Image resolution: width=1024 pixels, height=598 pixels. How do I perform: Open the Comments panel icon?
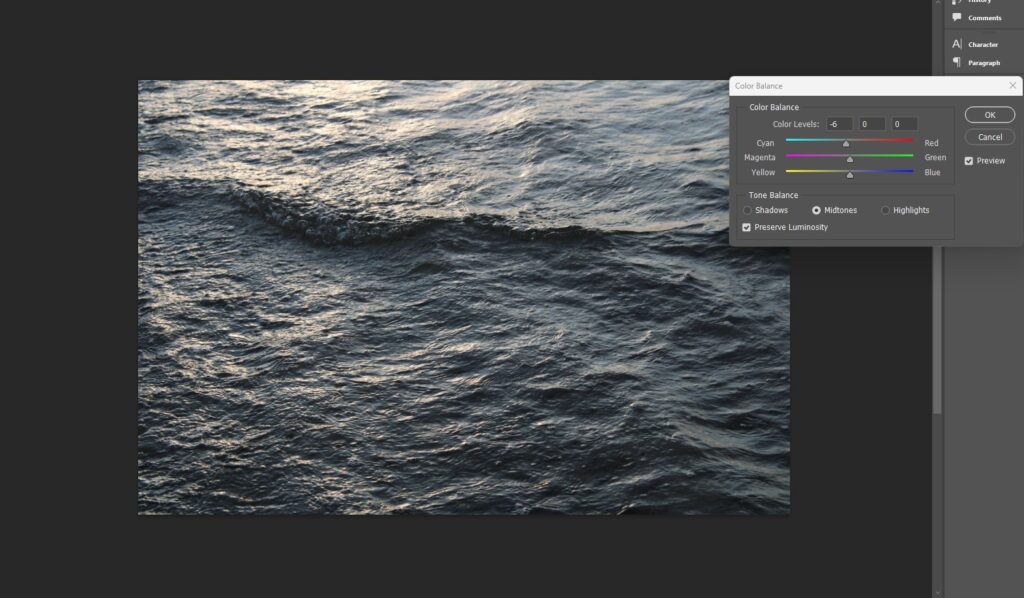pyautogui.click(x=957, y=18)
